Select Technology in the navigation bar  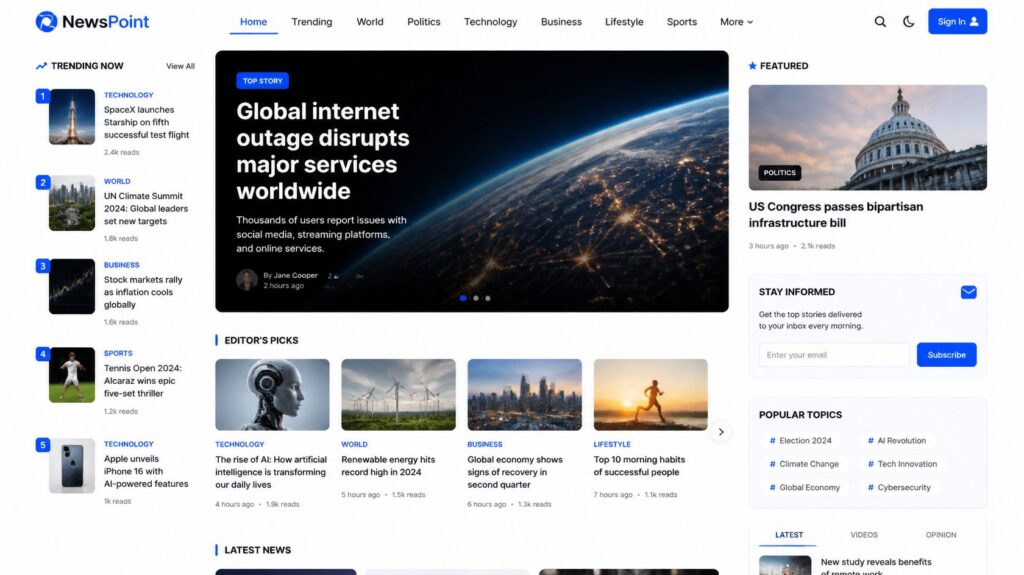tap(490, 22)
